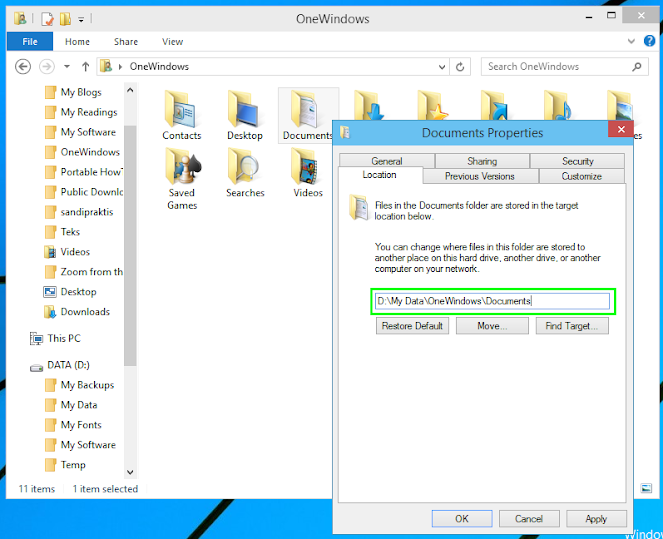Select the Documents folder icon
Viewport: 663px width, 539px height.
[x=308, y=115]
